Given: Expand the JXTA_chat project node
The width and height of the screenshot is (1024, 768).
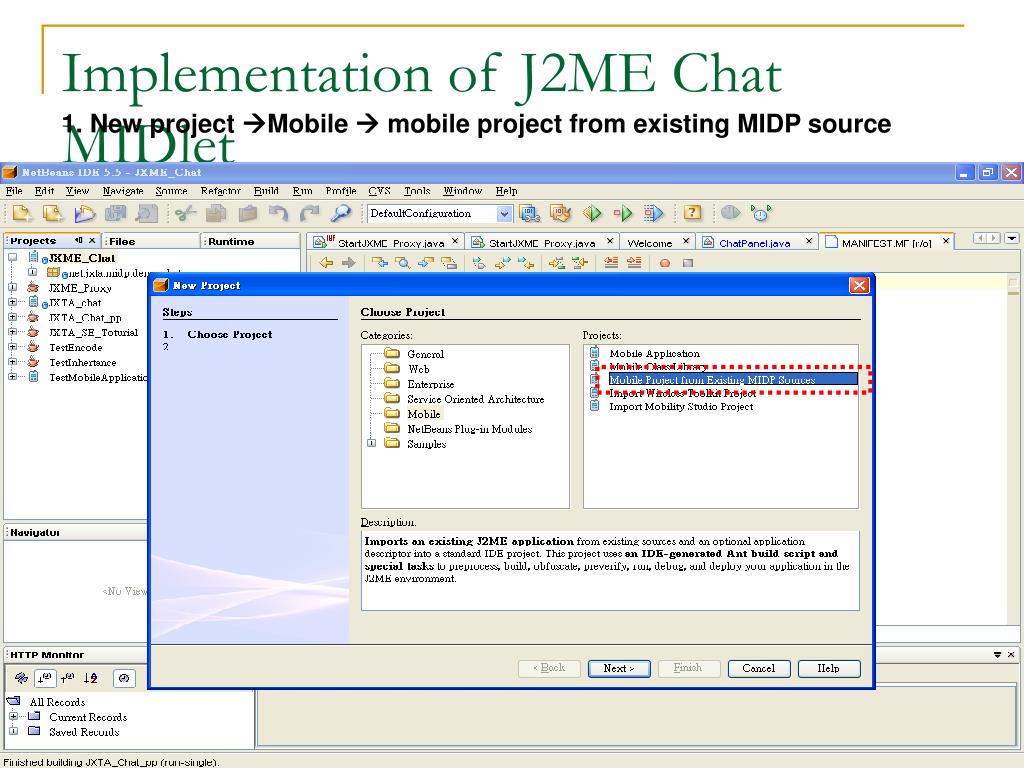Looking at the screenshot, I should tap(12, 302).
